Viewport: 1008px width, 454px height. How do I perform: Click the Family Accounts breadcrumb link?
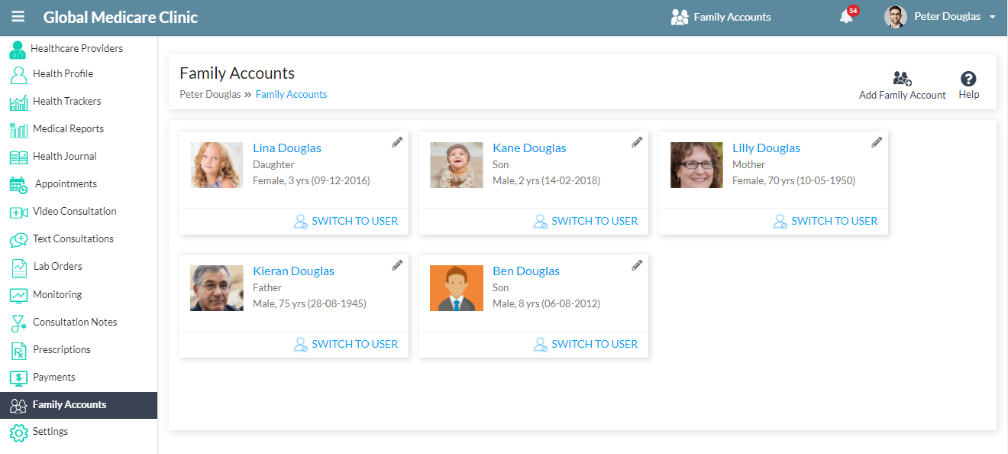pyautogui.click(x=291, y=94)
